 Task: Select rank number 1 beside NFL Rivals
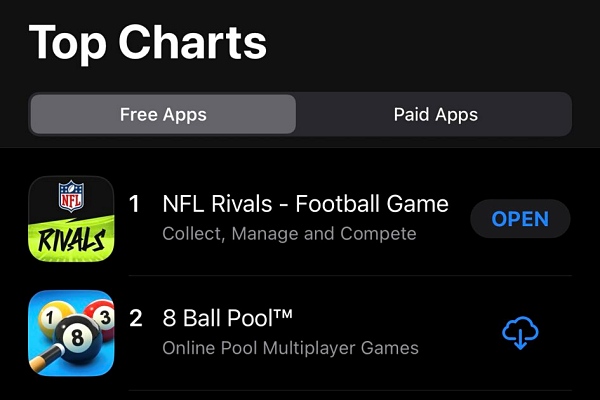click(x=135, y=204)
